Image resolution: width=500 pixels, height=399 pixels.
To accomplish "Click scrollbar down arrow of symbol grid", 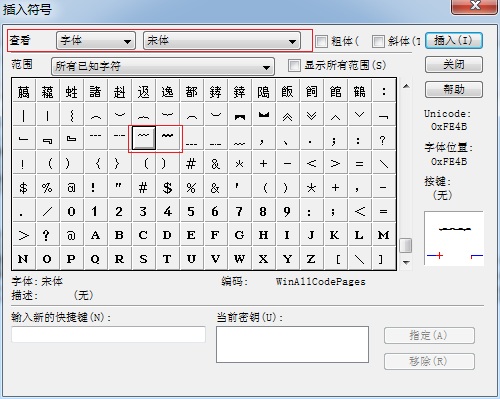I will 406,263.
